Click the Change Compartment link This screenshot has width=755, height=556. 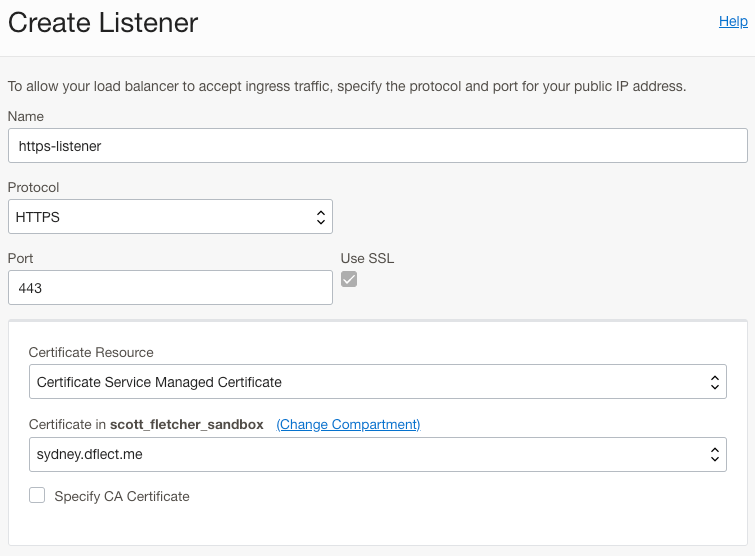(348, 424)
